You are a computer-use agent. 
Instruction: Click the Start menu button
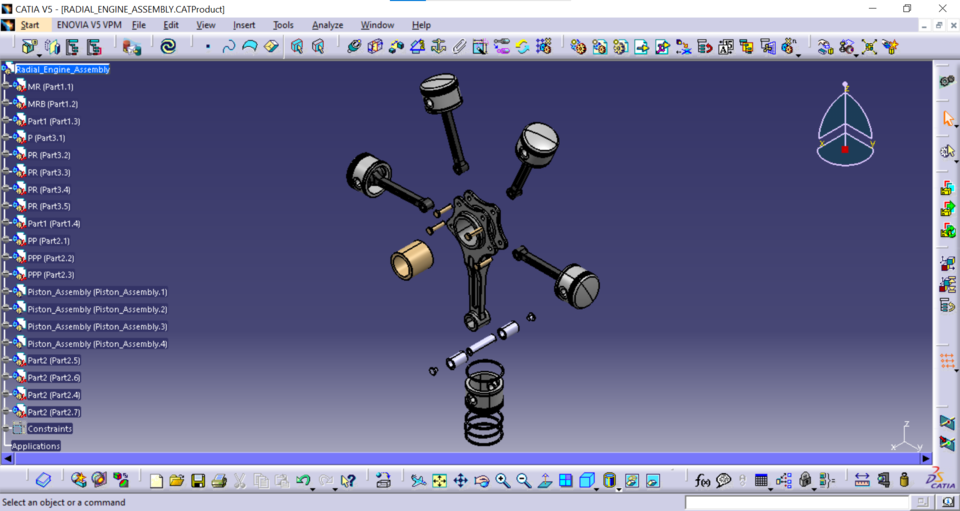tap(30, 25)
